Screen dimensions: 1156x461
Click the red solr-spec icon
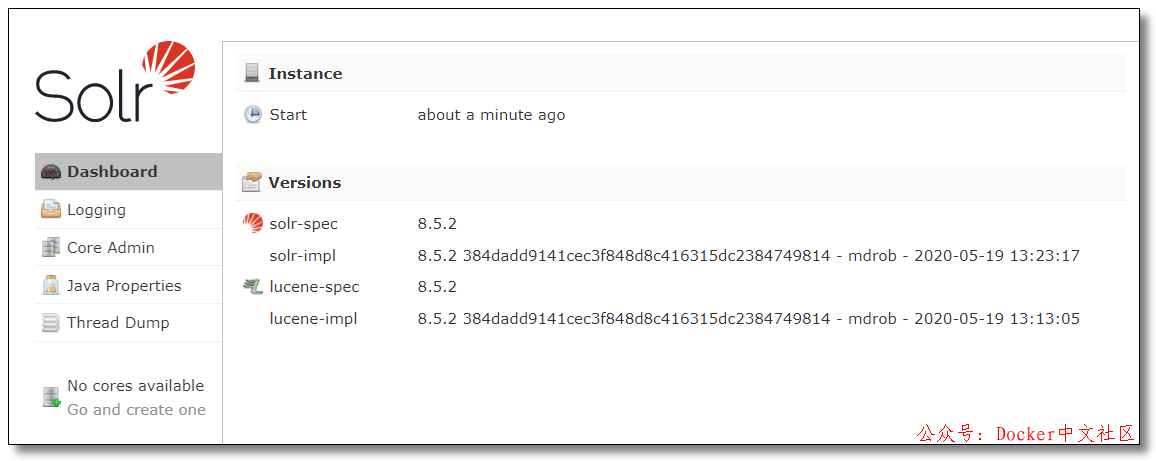coord(253,224)
